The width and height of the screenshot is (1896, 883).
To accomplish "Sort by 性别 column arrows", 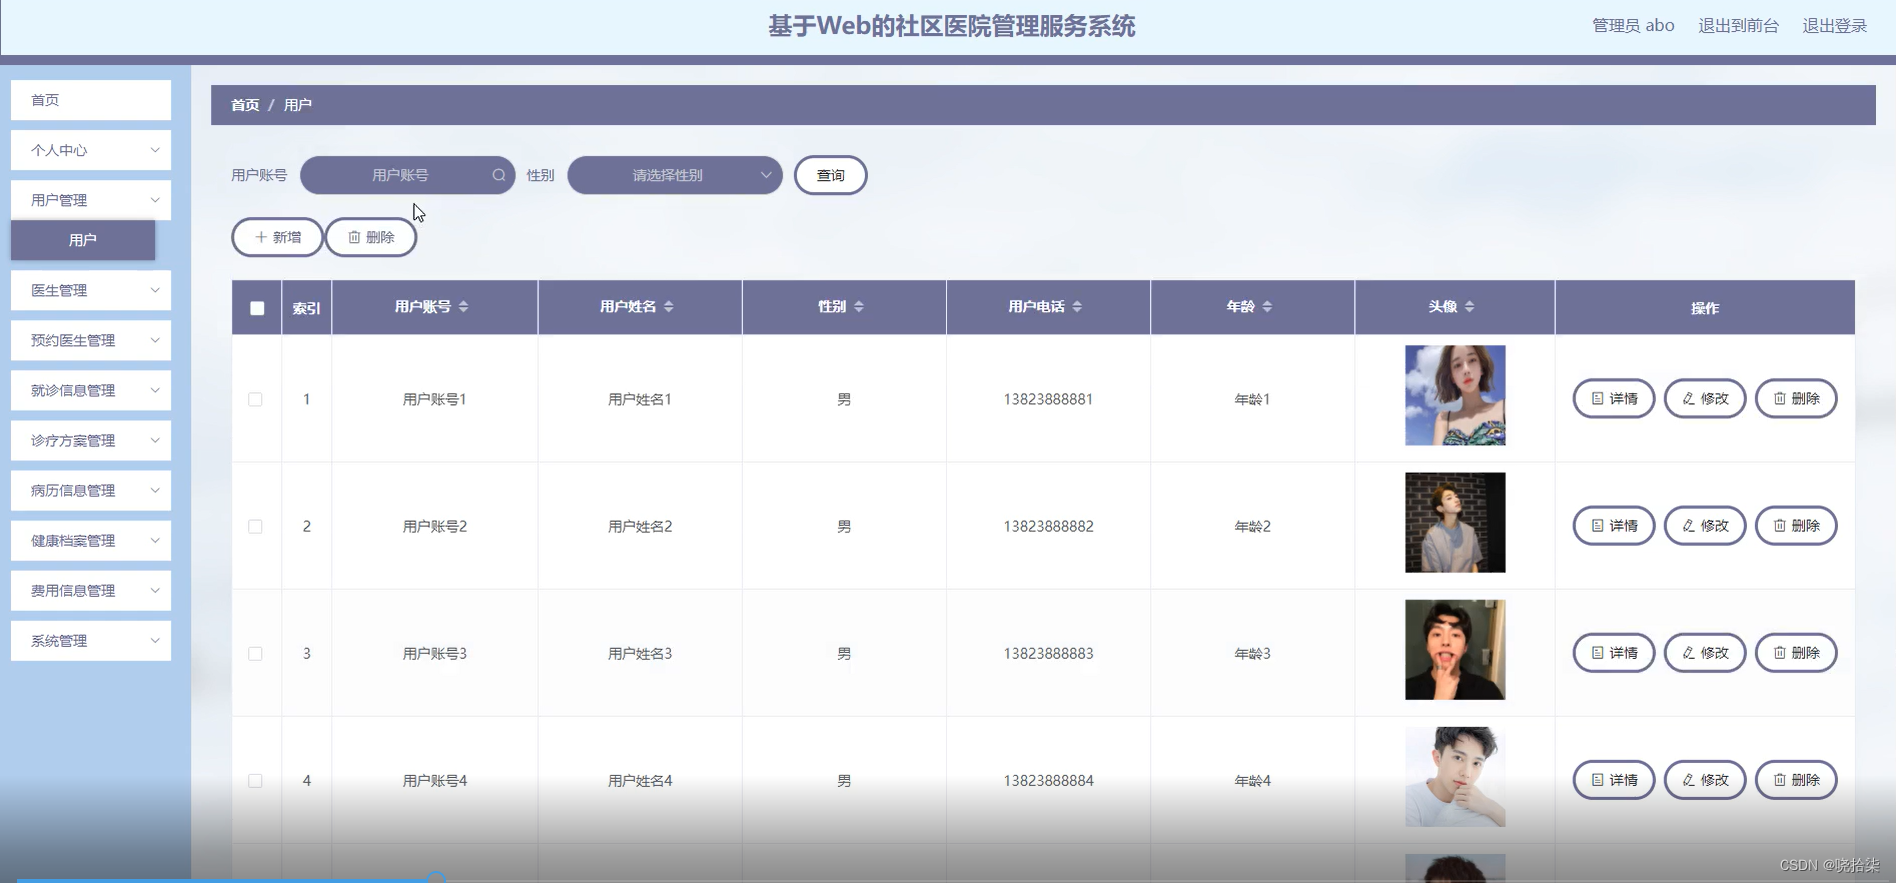I will [x=859, y=307].
